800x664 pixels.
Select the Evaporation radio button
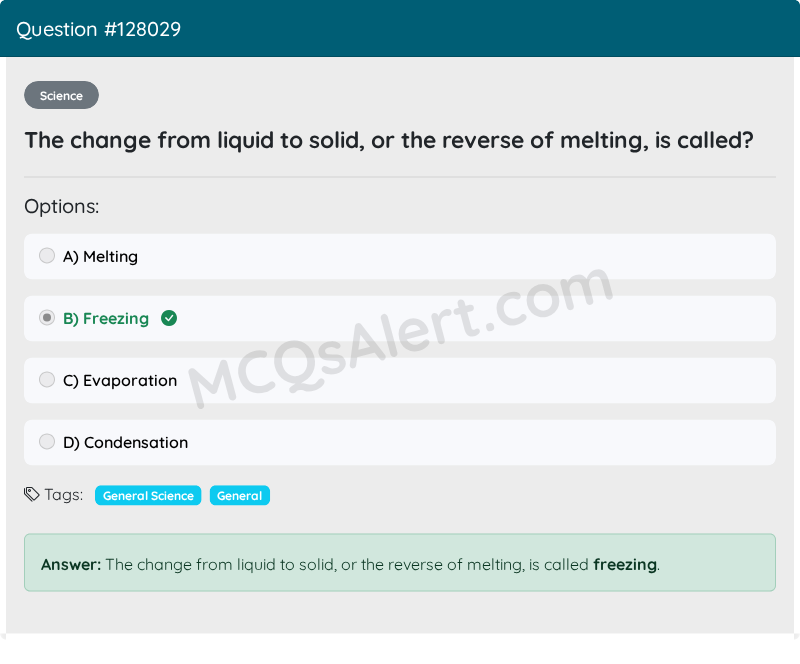pyautogui.click(x=47, y=380)
